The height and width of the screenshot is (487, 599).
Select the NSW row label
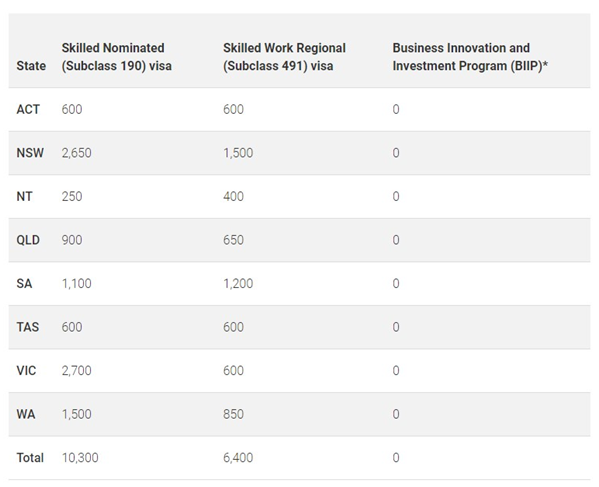pyautogui.click(x=30, y=153)
